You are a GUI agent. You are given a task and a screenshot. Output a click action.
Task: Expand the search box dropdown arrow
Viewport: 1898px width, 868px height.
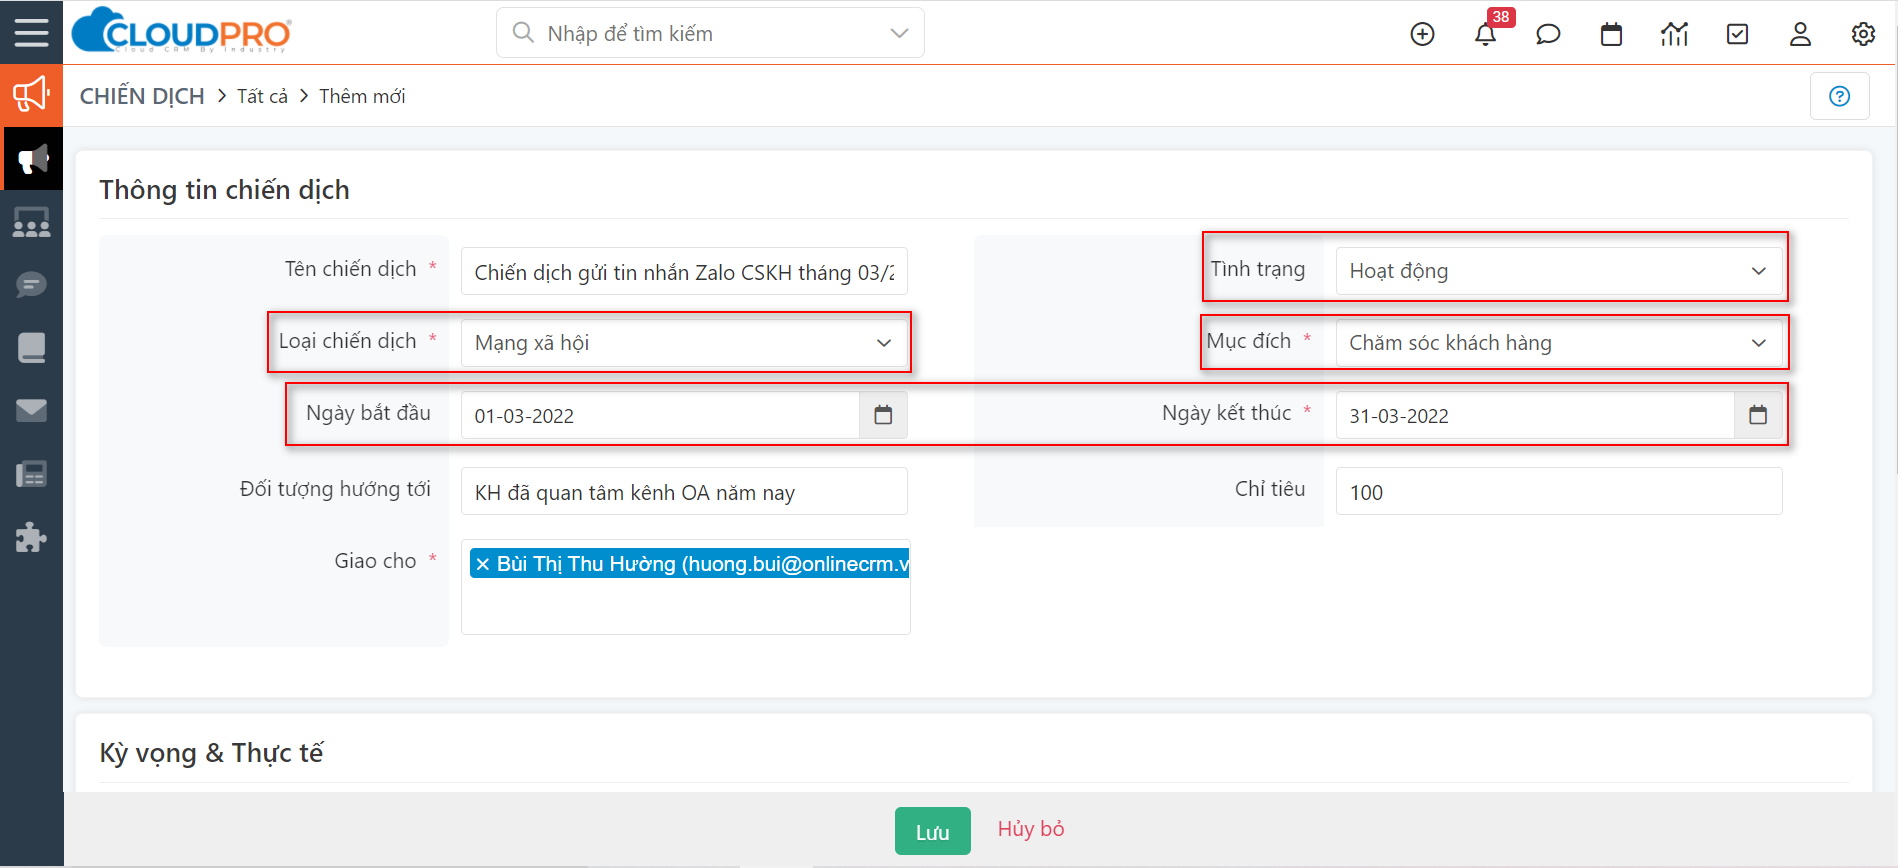coord(899,33)
